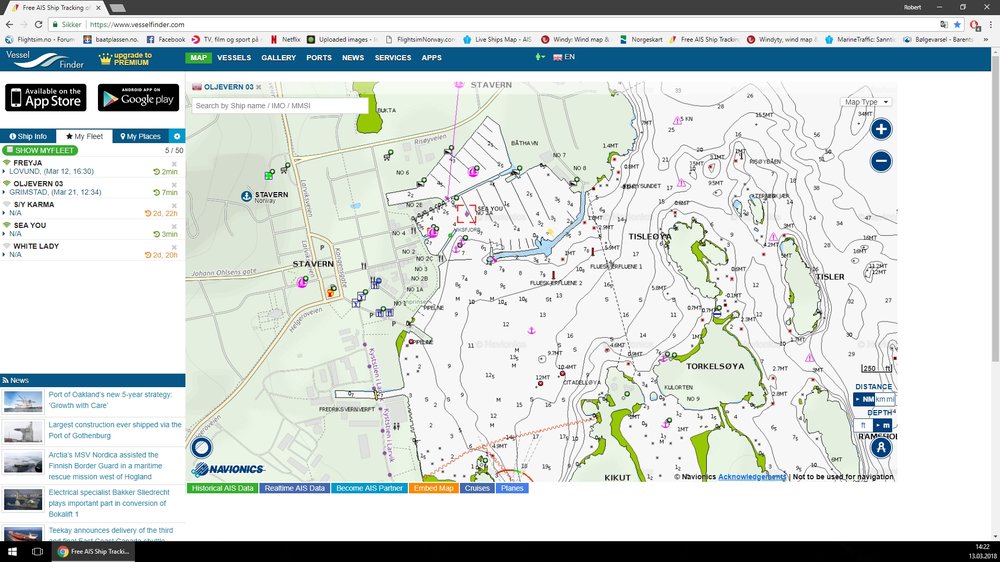This screenshot has width=1000, height=562.
Task: Set depth unit to m
Action: click(884, 425)
